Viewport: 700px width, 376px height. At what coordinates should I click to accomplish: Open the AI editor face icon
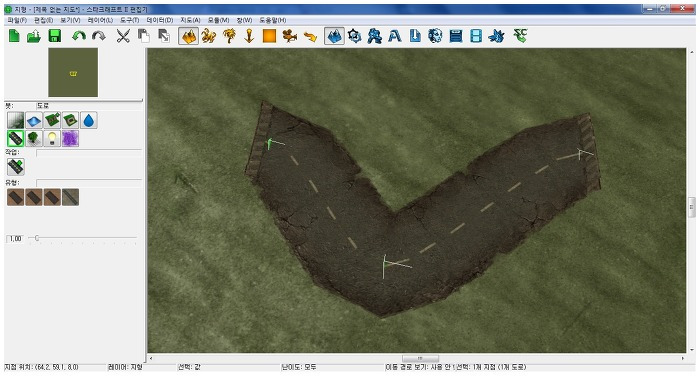point(435,36)
